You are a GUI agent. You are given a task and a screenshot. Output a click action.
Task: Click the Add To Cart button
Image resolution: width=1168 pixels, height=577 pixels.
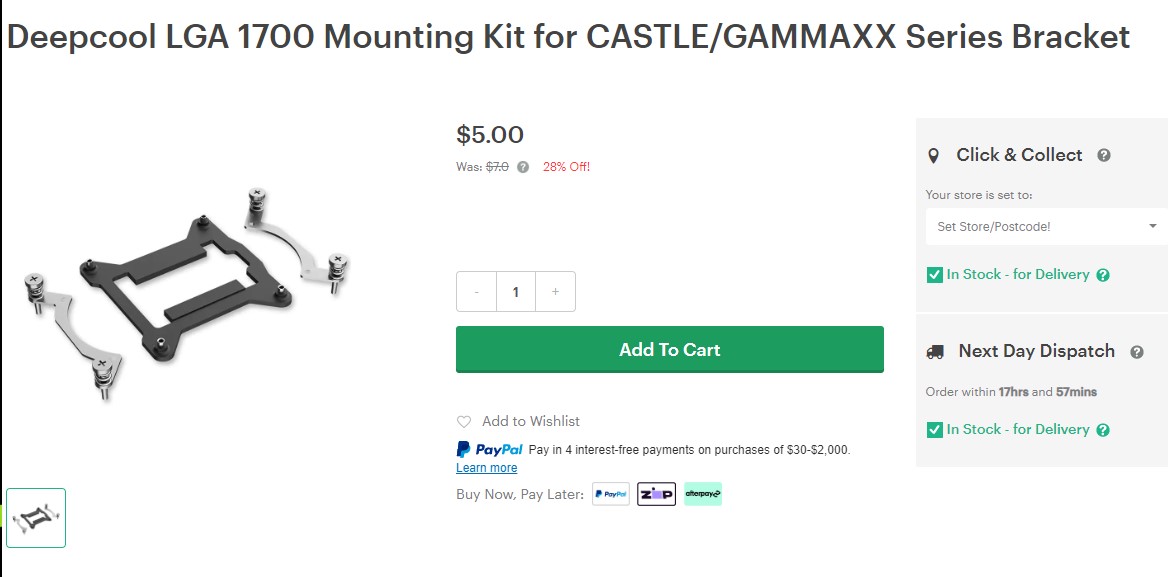click(x=669, y=350)
